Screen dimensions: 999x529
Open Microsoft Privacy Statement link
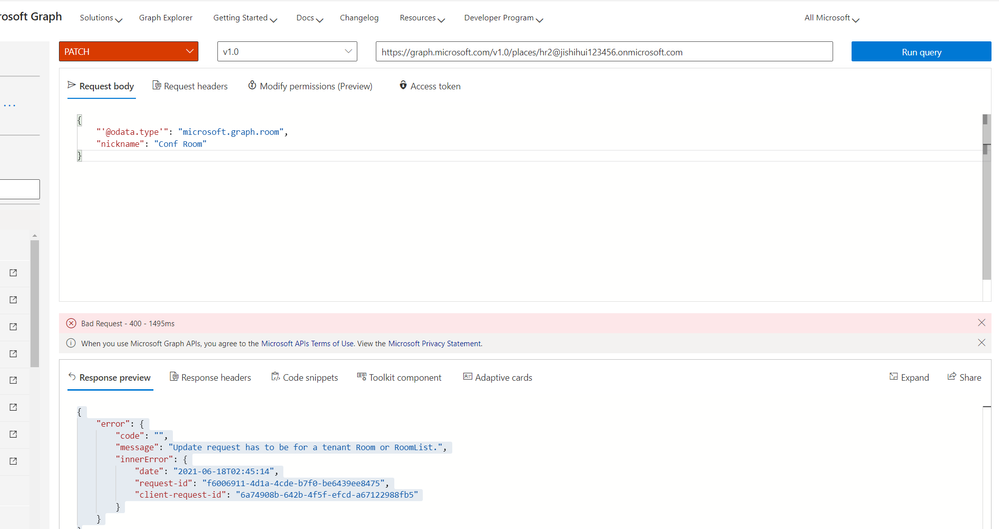pyautogui.click(x=435, y=344)
